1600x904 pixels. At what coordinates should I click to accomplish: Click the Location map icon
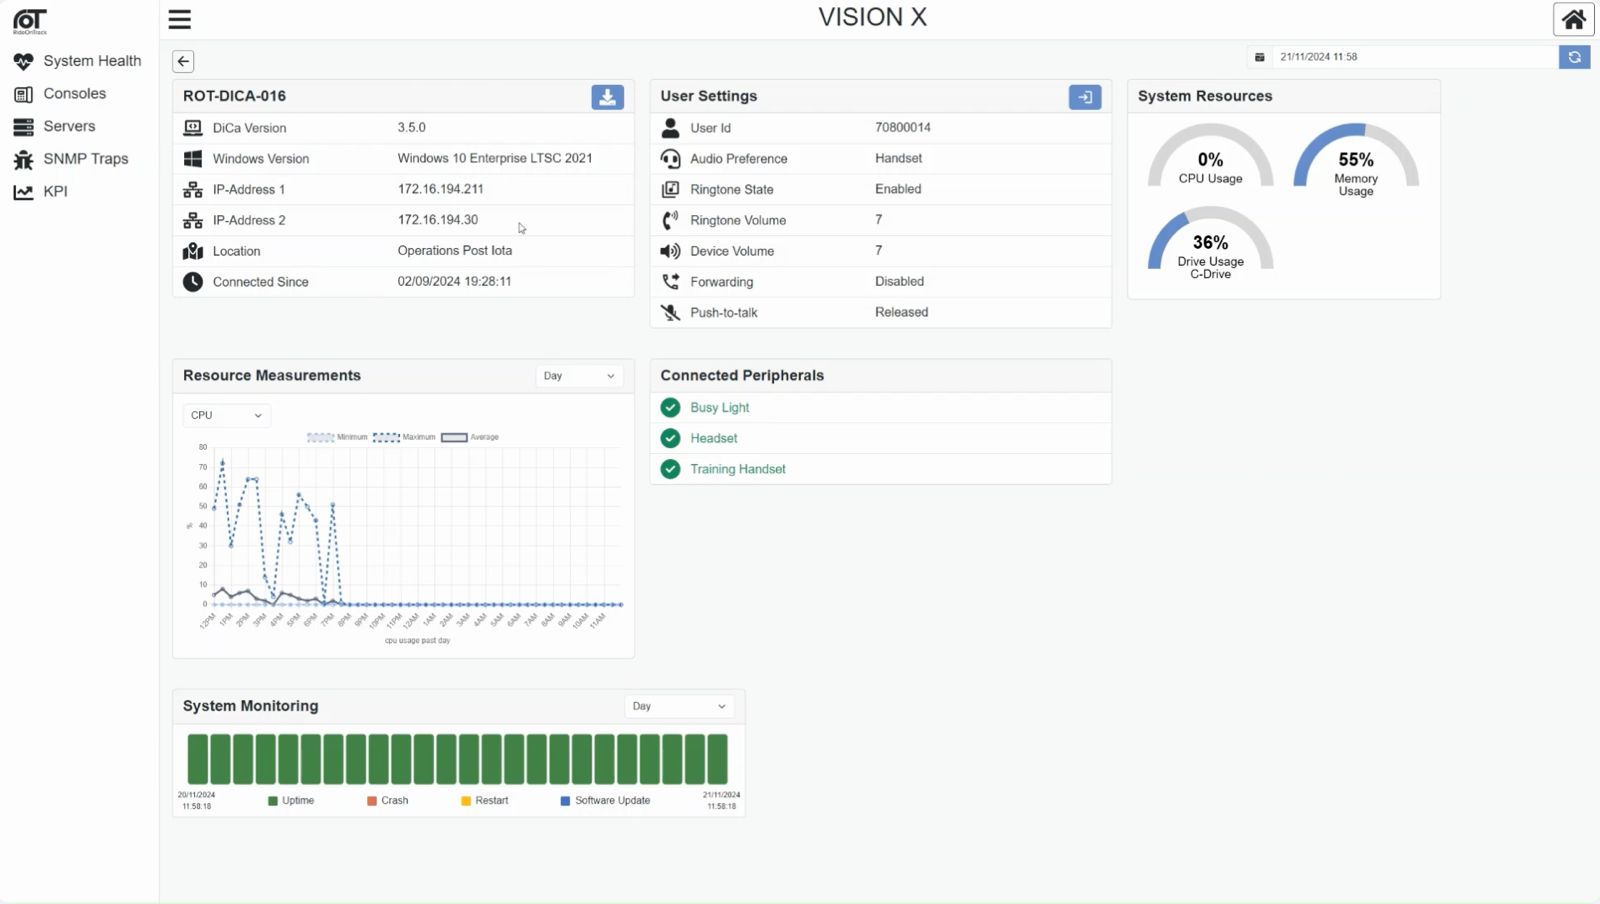193,251
